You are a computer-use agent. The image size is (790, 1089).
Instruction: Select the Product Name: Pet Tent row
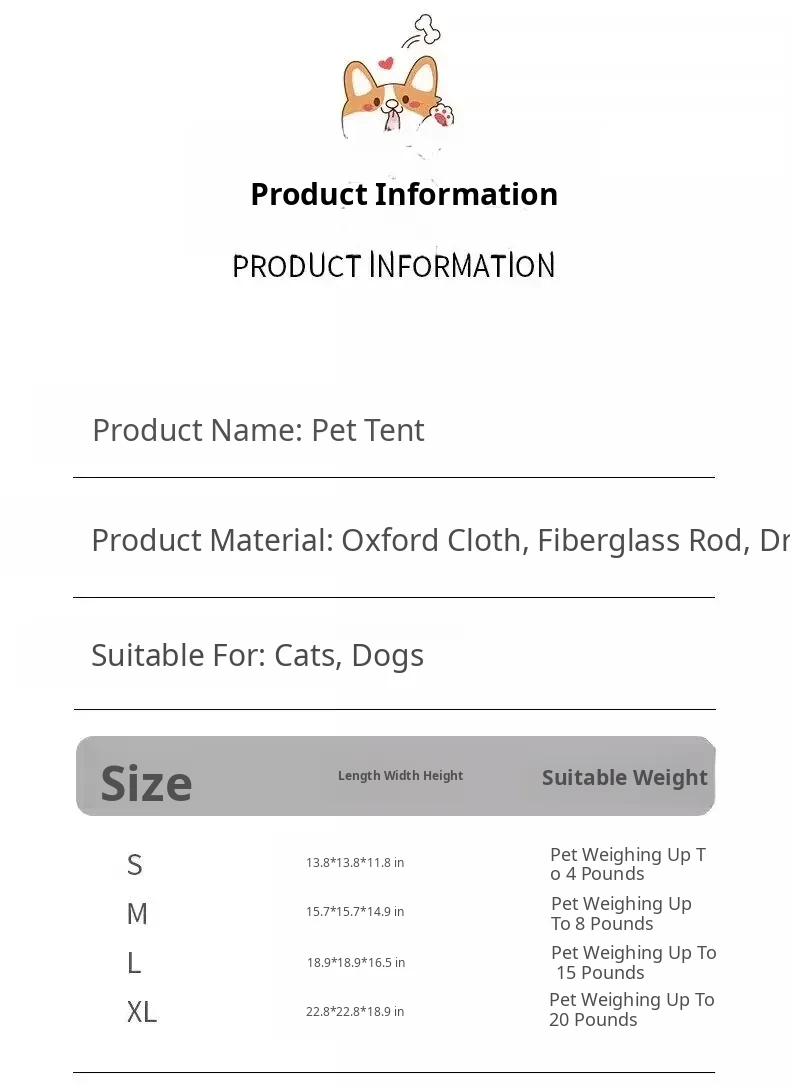coord(258,430)
